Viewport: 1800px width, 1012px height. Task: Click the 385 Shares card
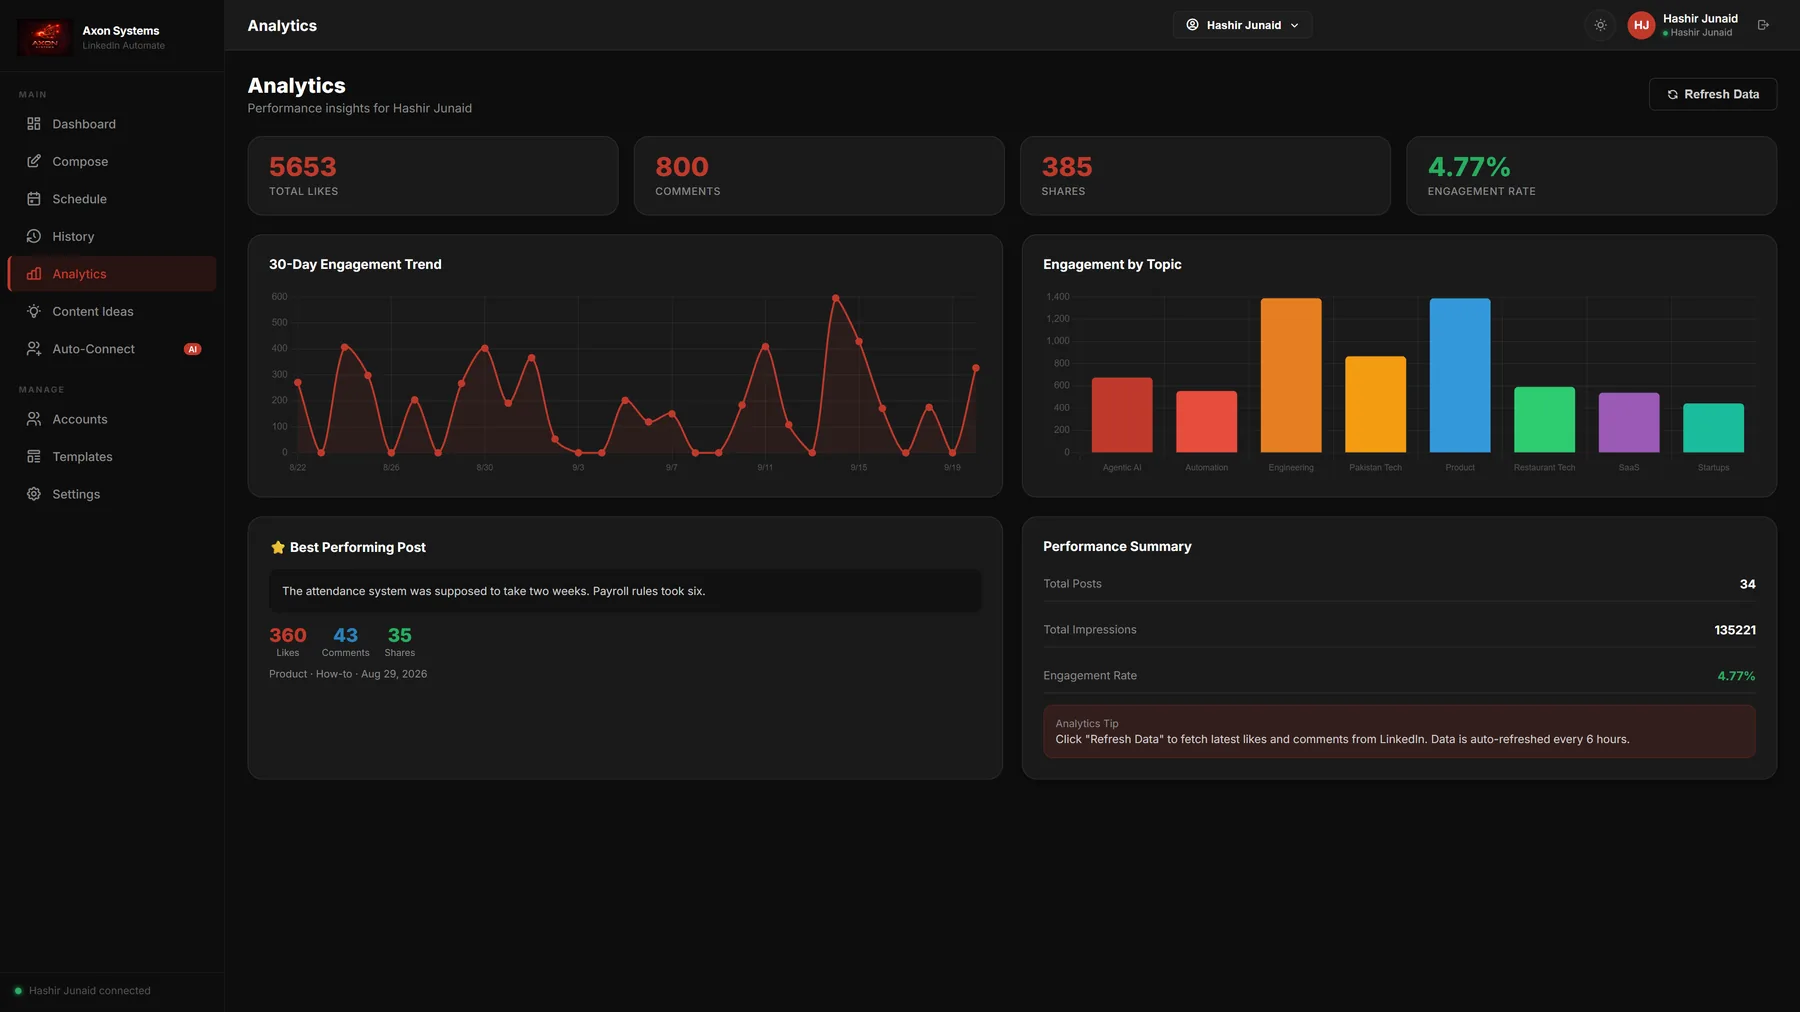tap(1205, 176)
